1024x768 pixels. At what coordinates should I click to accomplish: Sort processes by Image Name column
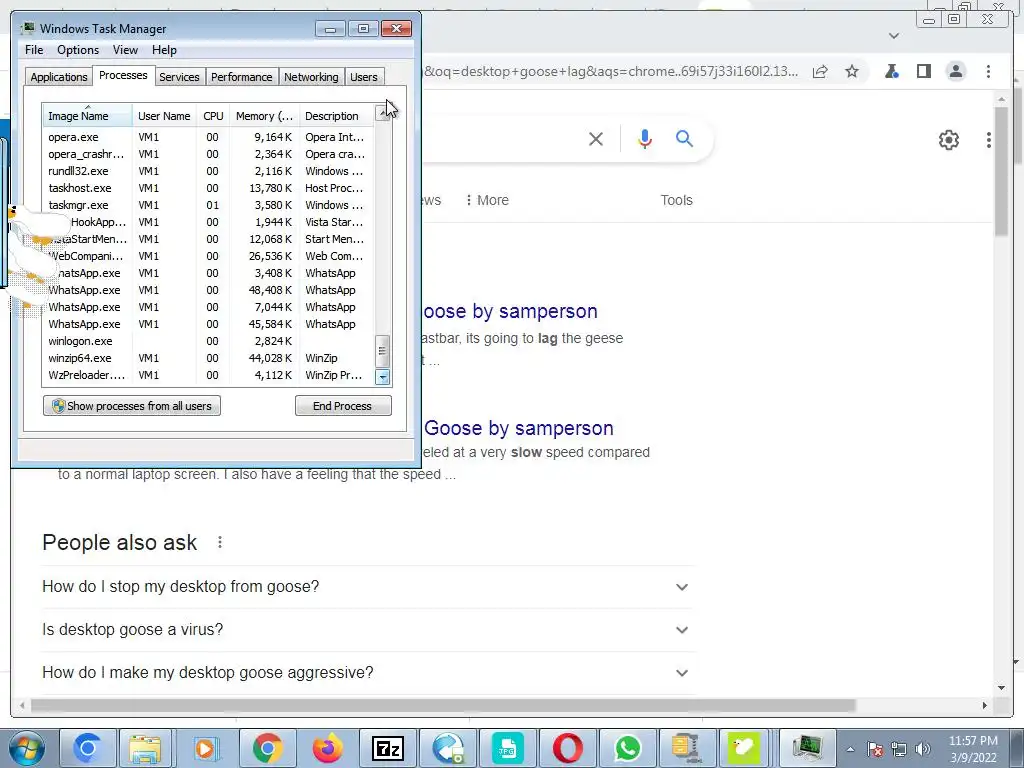(x=88, y=116)
